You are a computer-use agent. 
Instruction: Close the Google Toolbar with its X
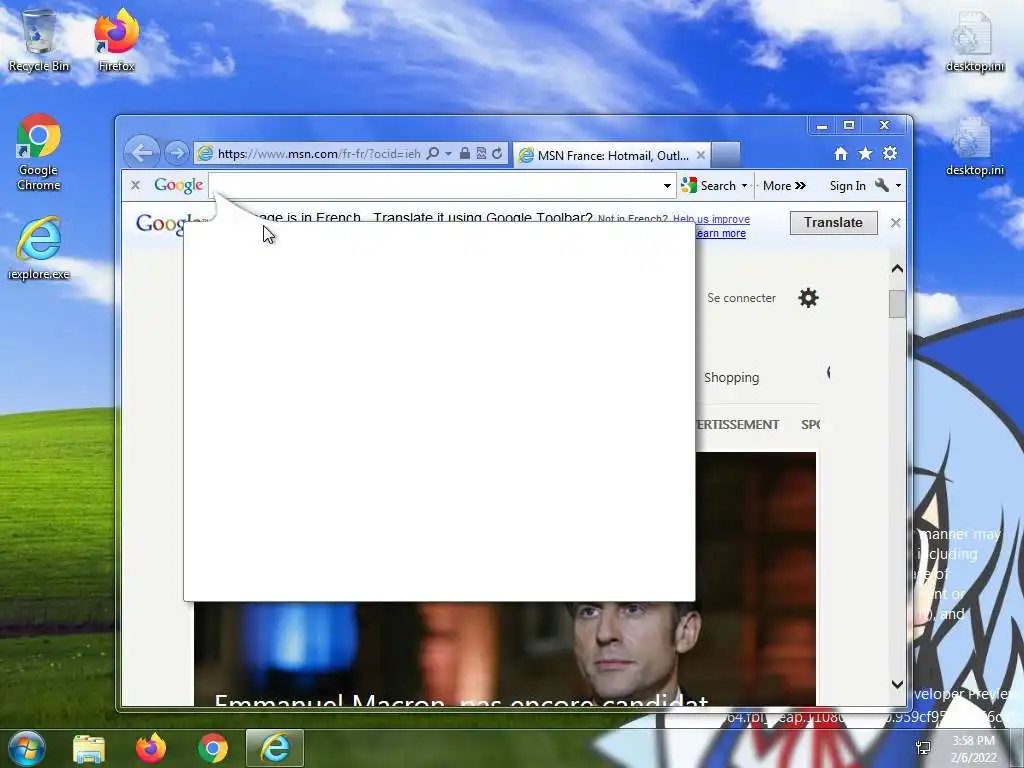(135, 185)
